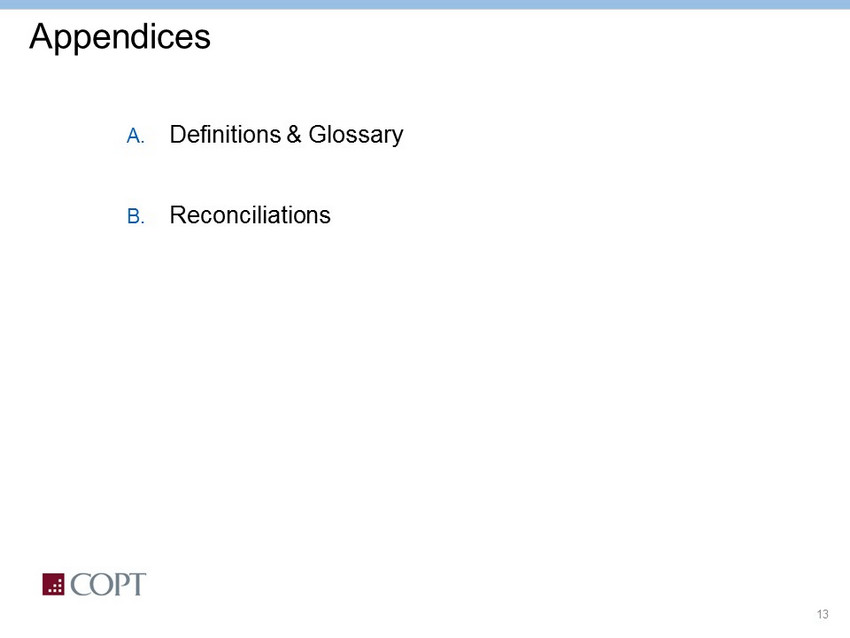
Task: Select the blue "B." list marker
Action: pyautogui.click(x=136, y=216)
